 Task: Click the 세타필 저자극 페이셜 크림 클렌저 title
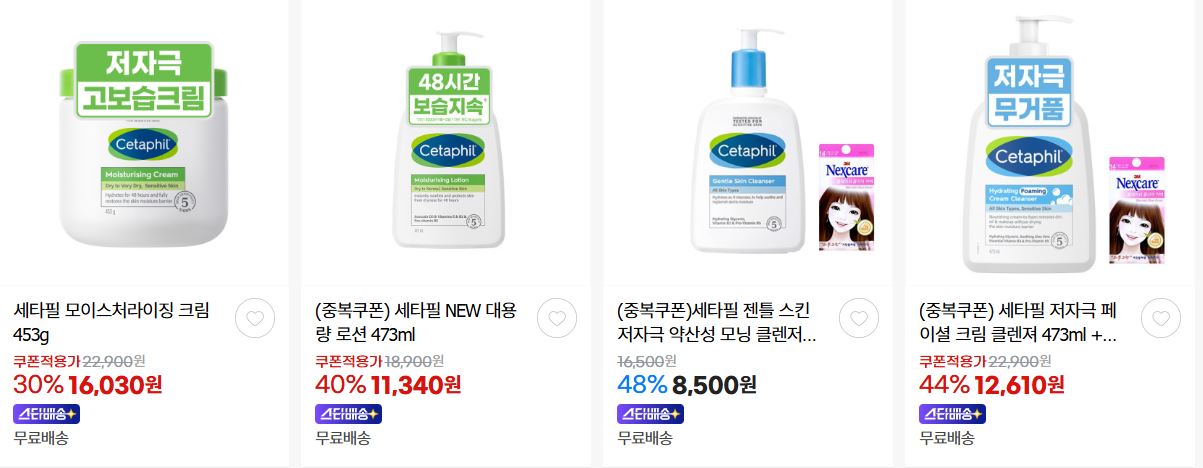1018,322
